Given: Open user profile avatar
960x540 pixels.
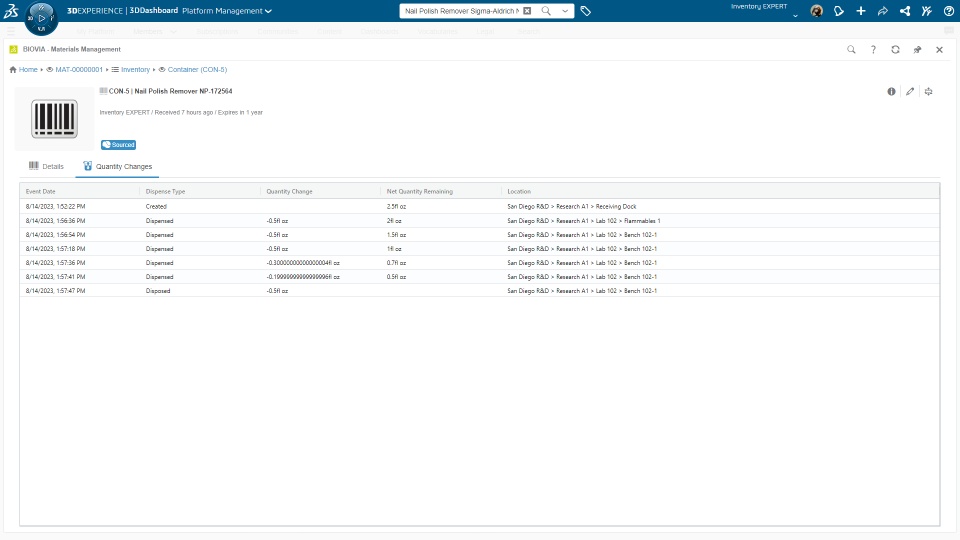Looking at the screenshot, I should coord(816,11).
